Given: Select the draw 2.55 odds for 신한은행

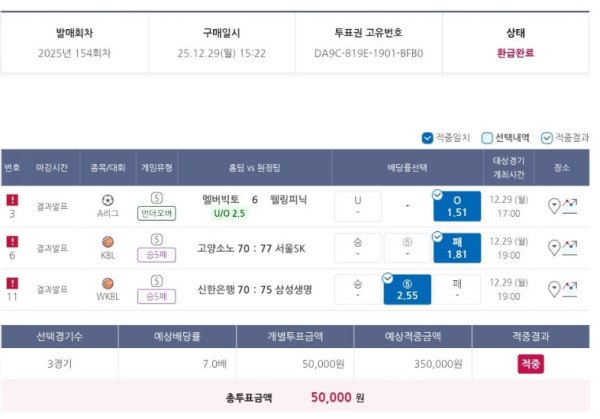Looking at the screenshot, I should click(407, 290).
